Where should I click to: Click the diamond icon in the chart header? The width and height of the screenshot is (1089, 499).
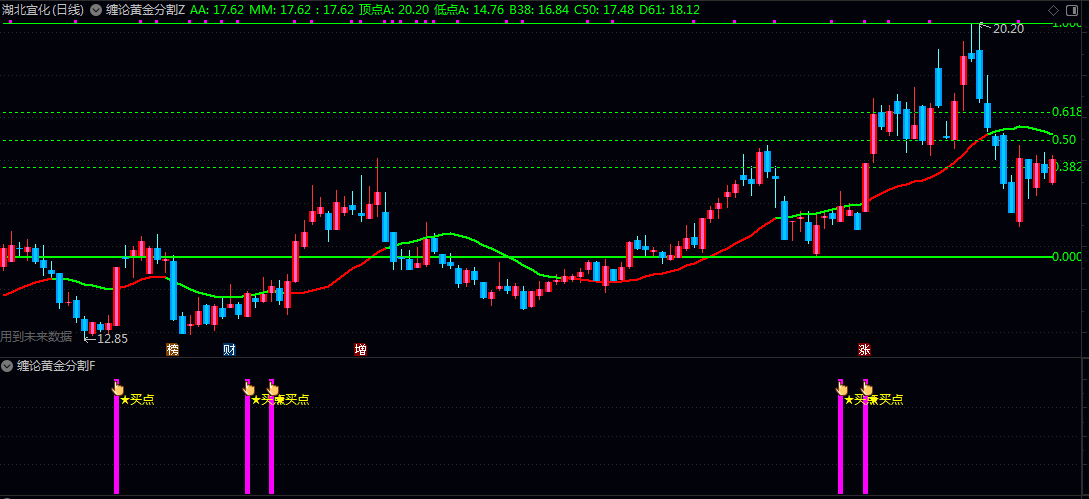click(x=1053, y=10)
